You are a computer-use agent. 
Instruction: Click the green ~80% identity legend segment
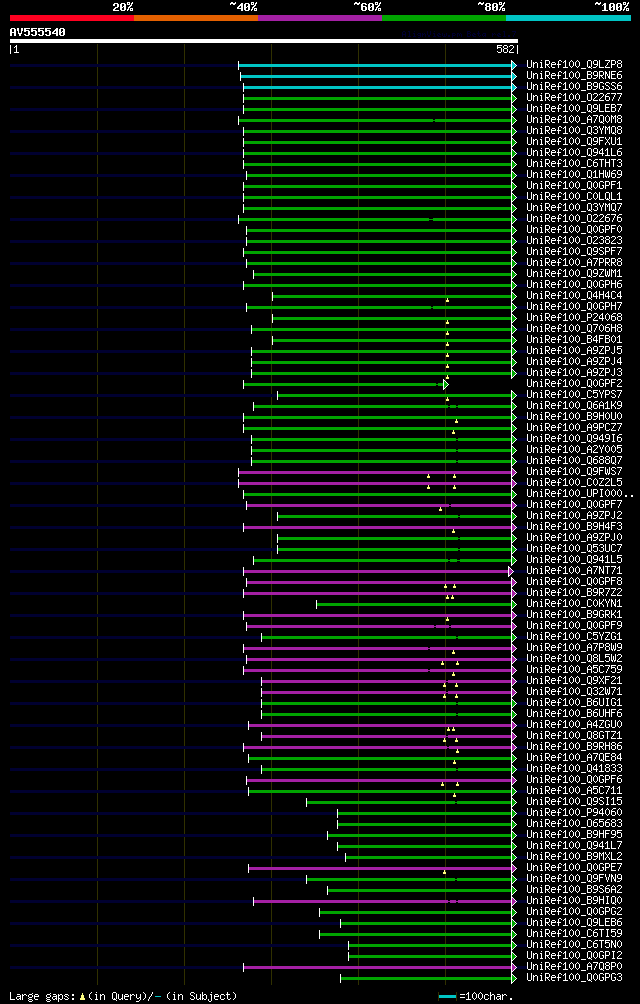tap(444, 18)
